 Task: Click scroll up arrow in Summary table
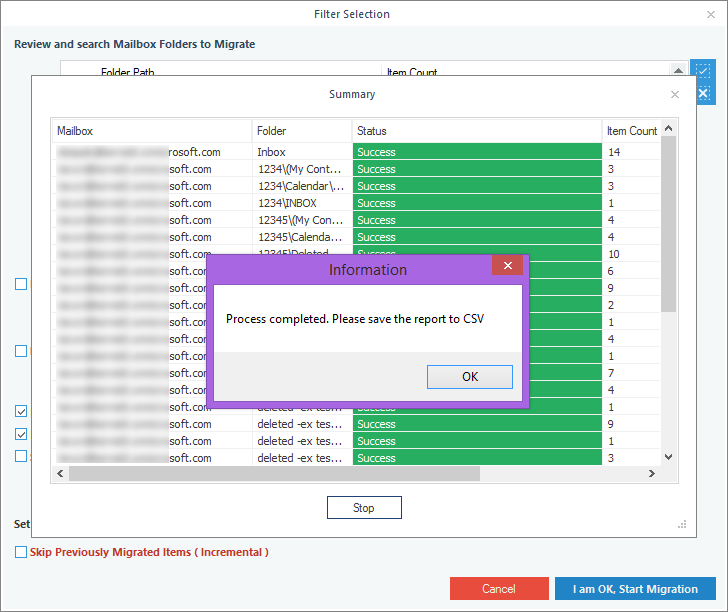(669, 128)
